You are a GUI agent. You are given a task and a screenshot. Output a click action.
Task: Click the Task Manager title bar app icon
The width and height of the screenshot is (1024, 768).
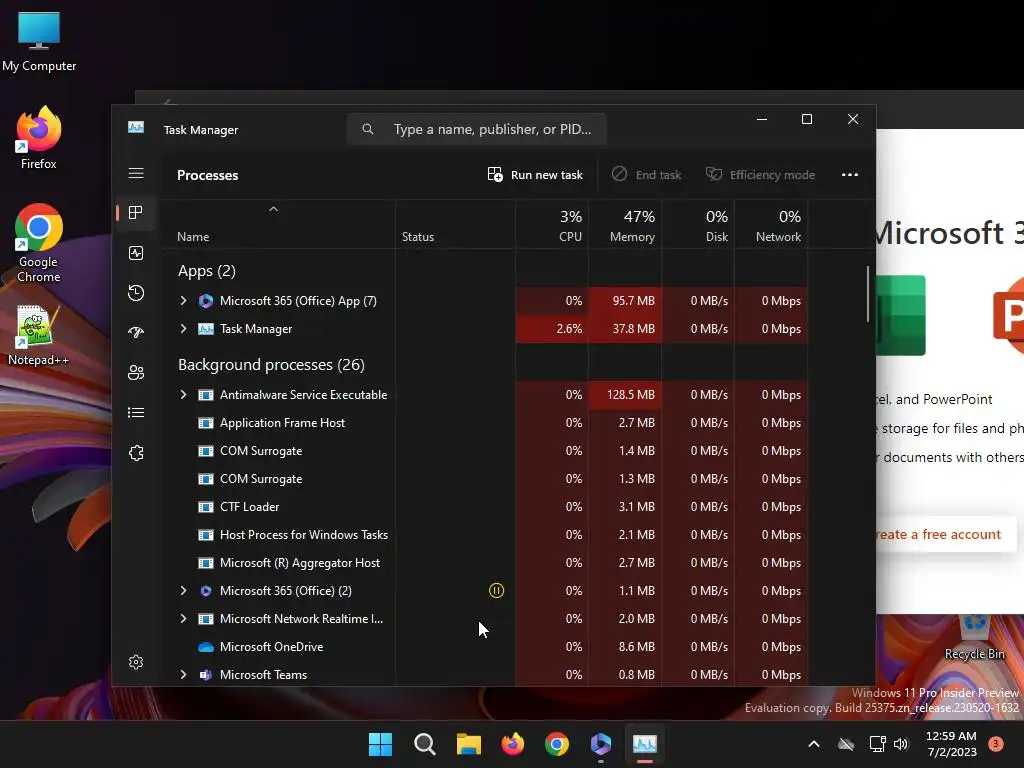pos(136,127)
